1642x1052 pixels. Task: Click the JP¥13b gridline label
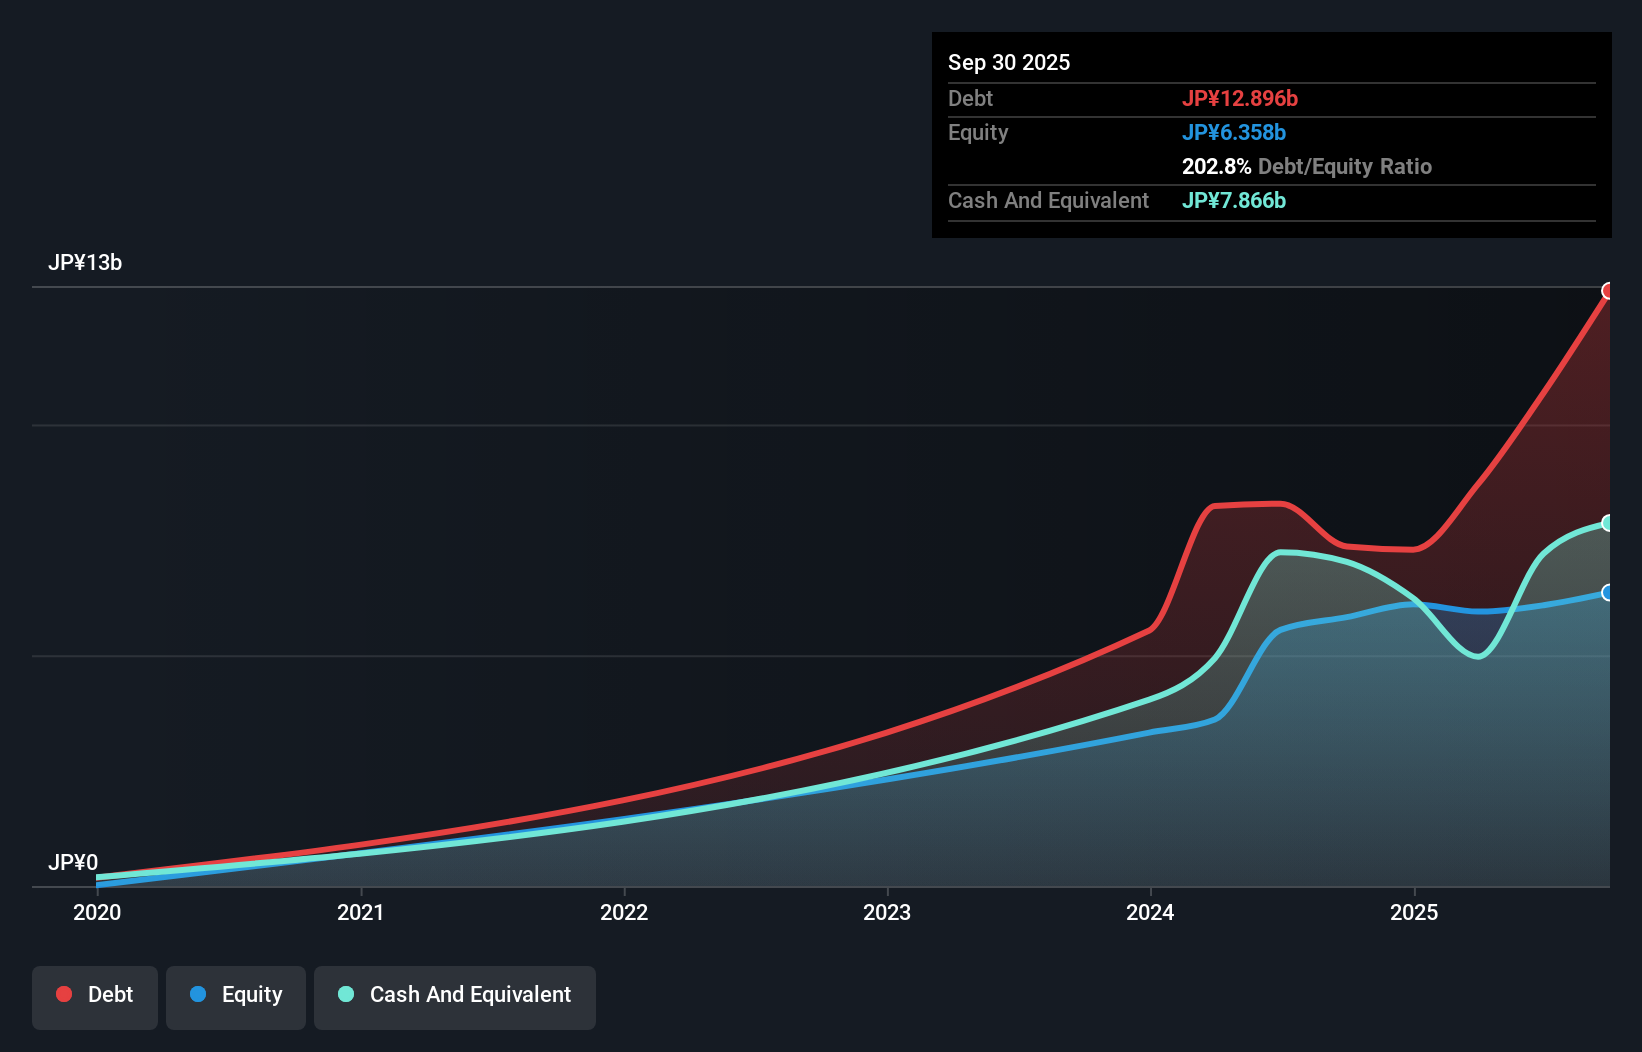point(86,263)
